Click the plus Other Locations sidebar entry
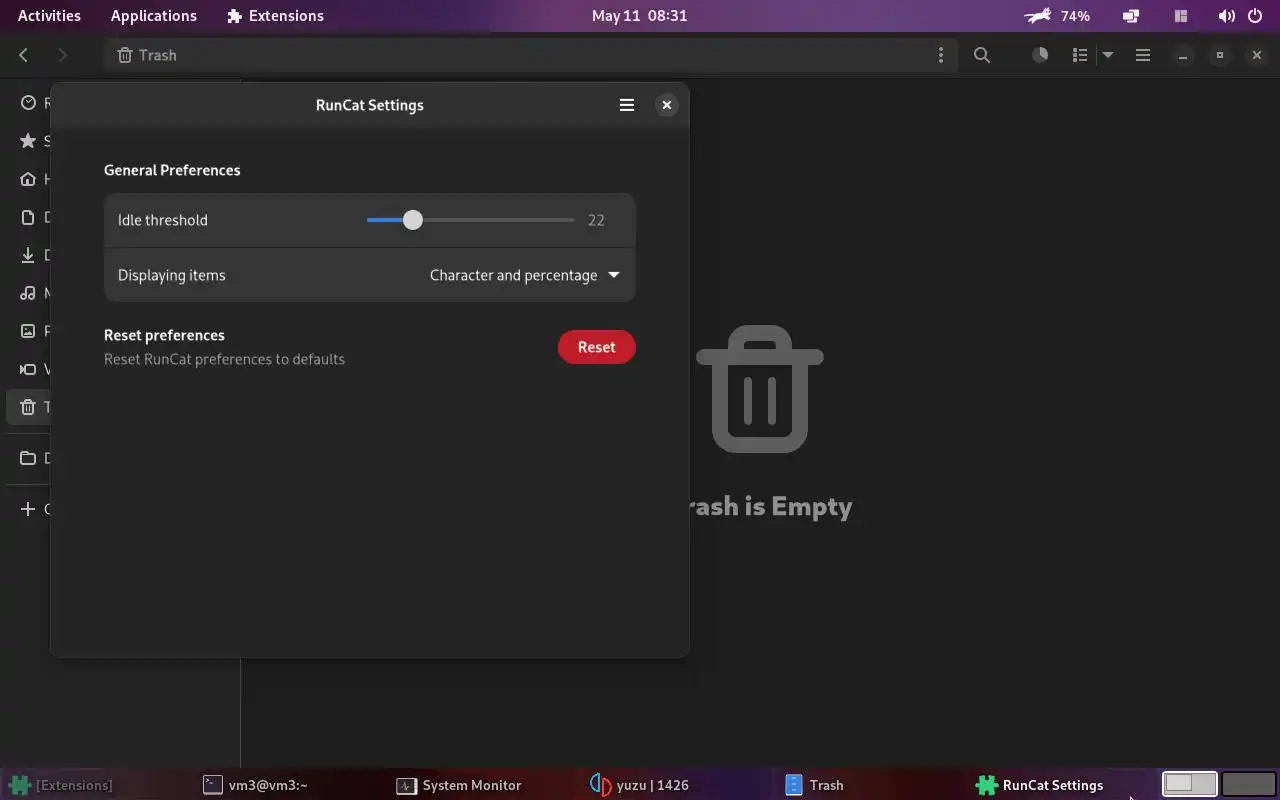 point(29,509)
